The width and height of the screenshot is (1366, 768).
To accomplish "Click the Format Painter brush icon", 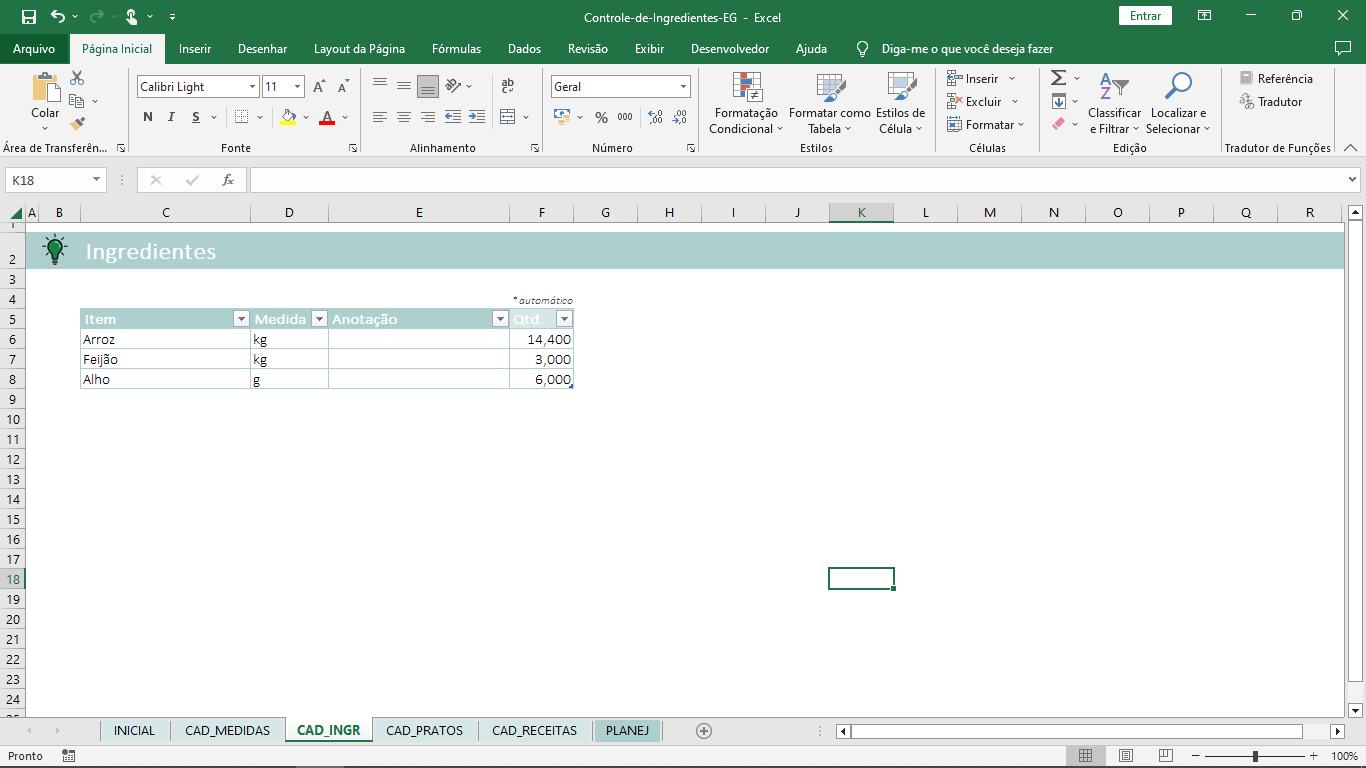I will tap(77, 124).
